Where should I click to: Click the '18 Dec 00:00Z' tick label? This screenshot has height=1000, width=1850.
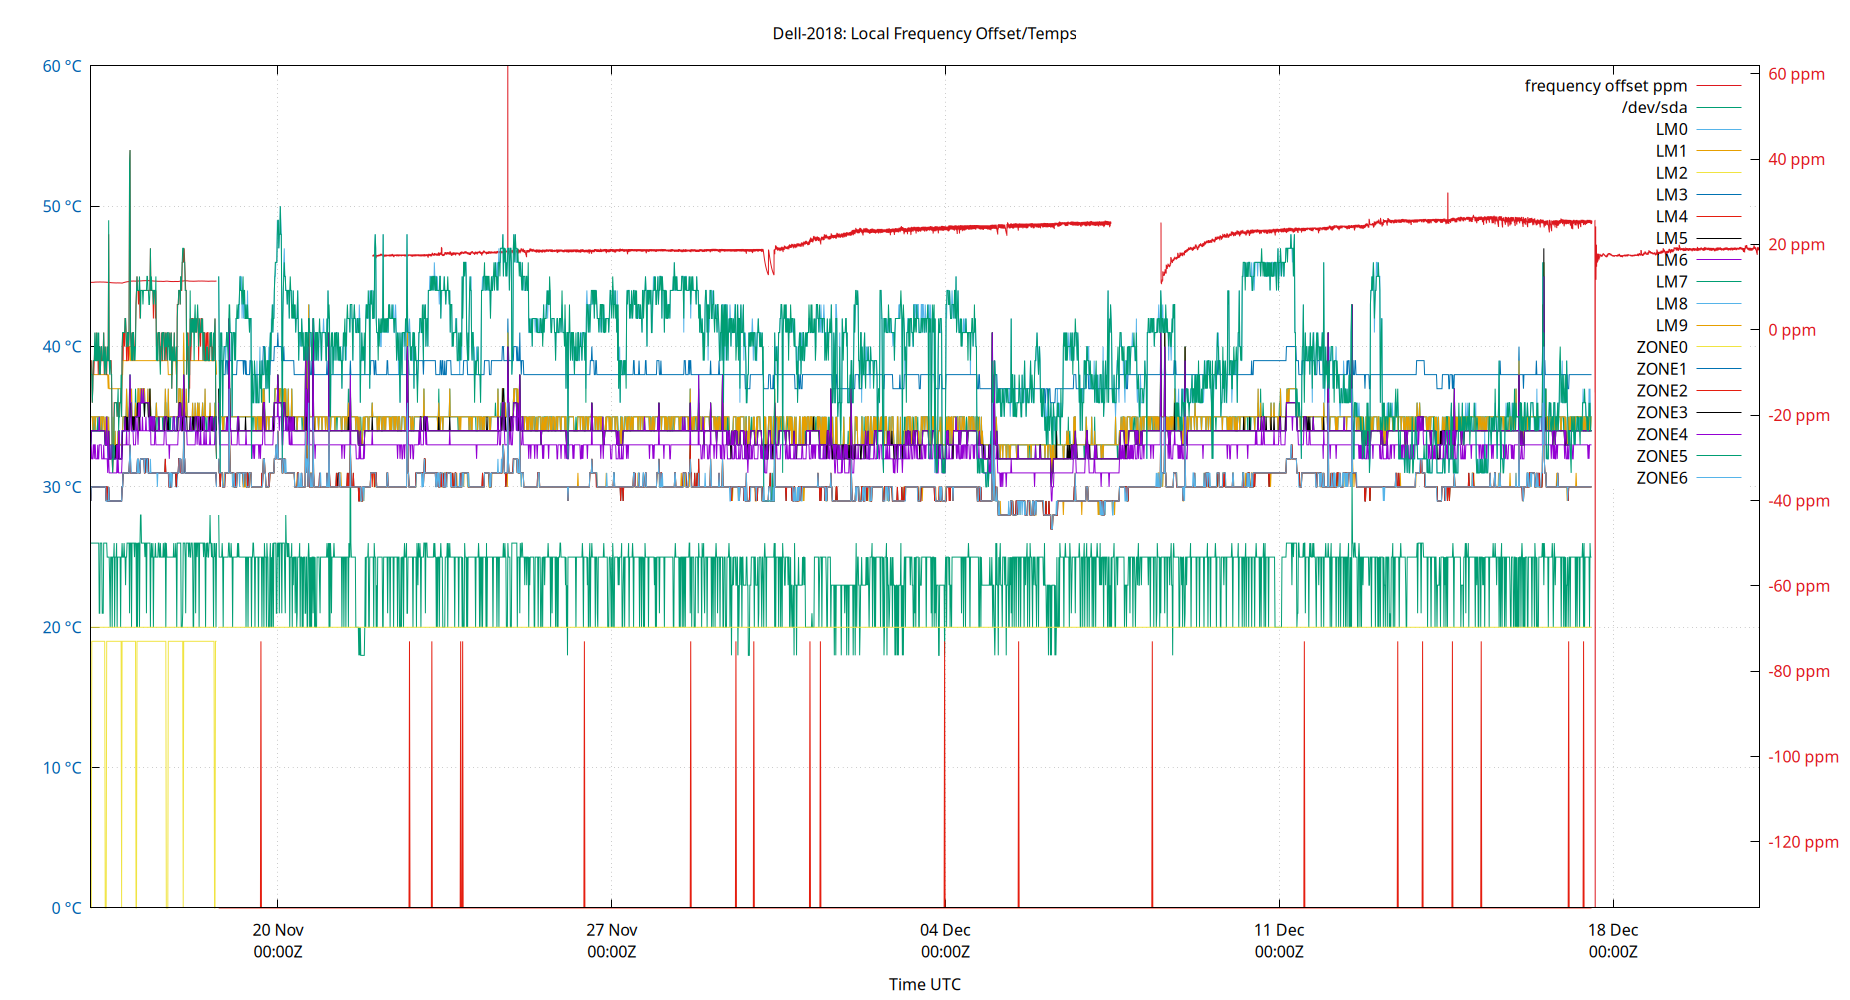pyautogui.click(x=1614, y=940)
